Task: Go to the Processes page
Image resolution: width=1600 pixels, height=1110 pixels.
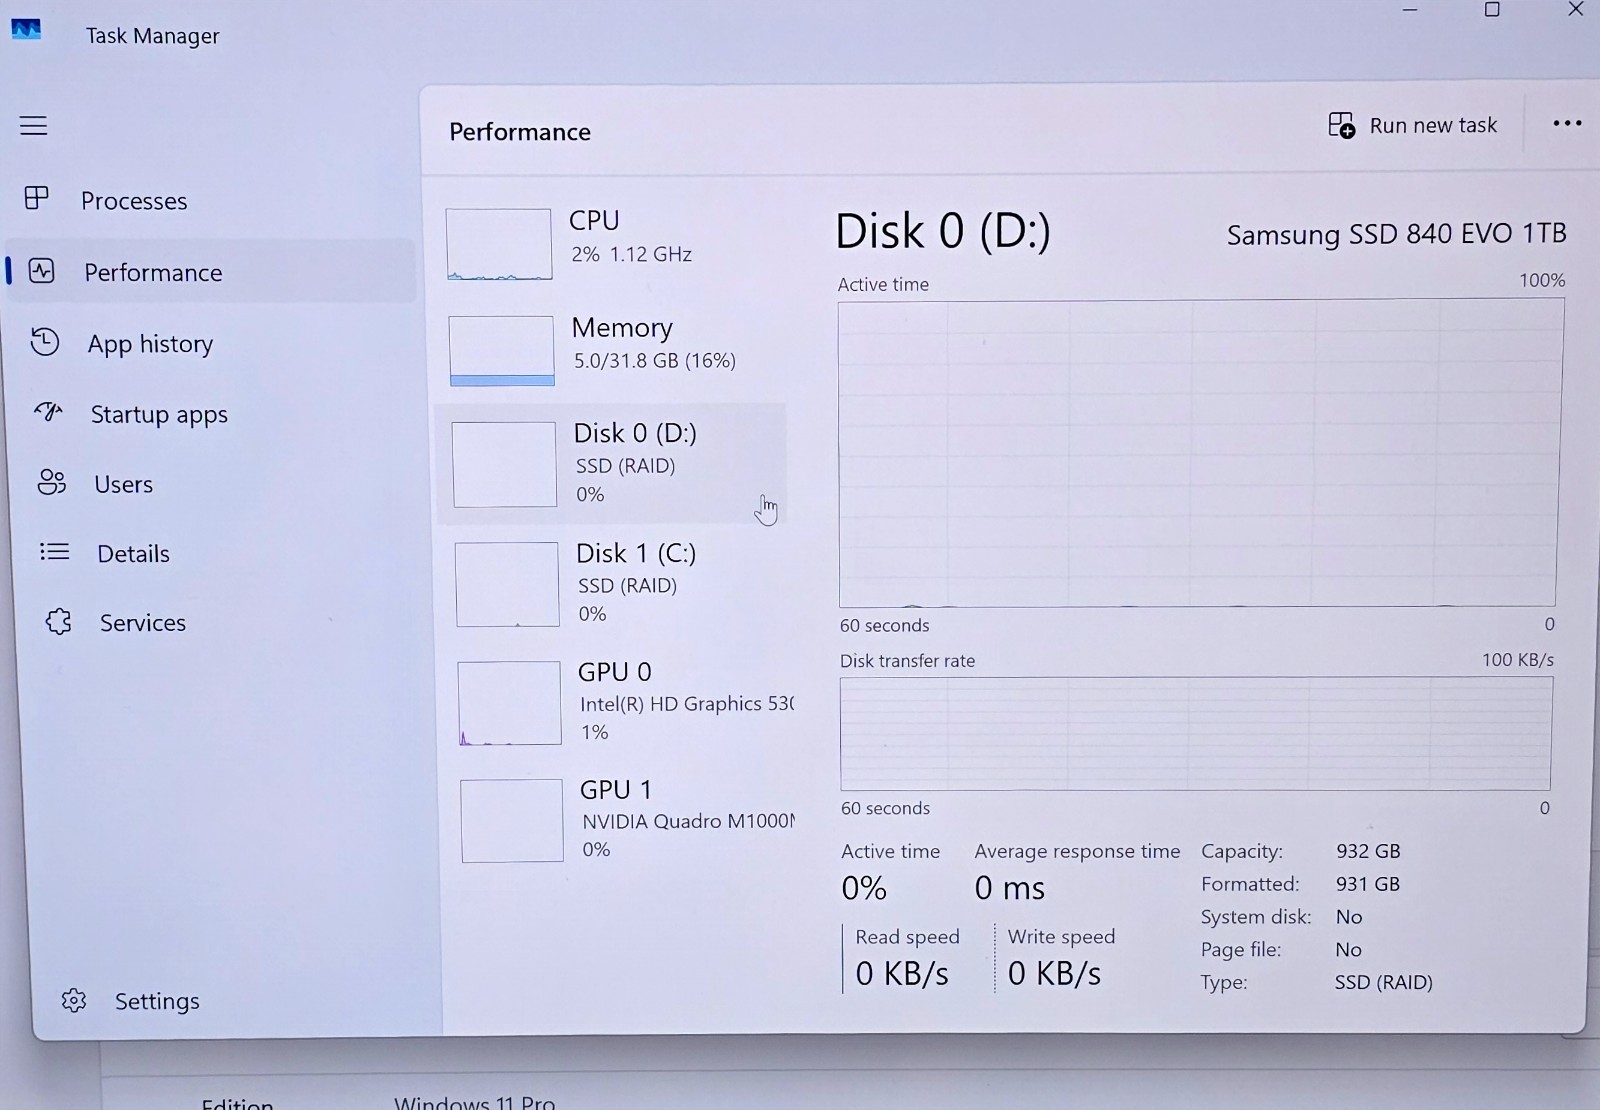Action: pyautogui.click(x=134, y=201)
